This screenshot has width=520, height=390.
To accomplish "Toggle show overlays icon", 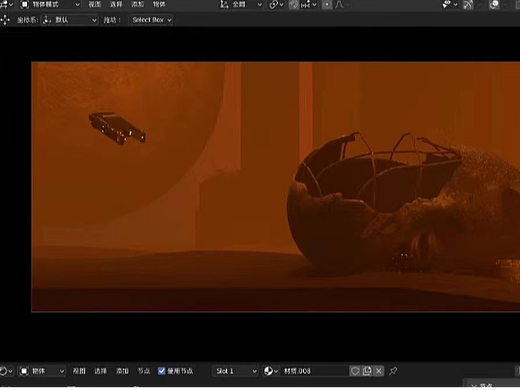I will [x=494, y=5].
